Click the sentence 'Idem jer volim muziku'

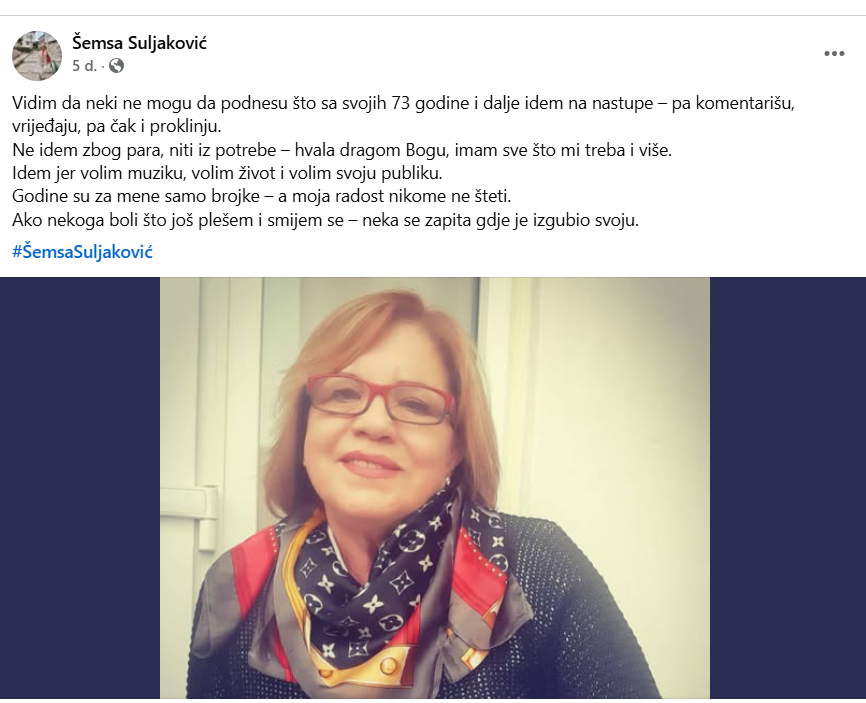pyautogui.click(x=228, y=173)
